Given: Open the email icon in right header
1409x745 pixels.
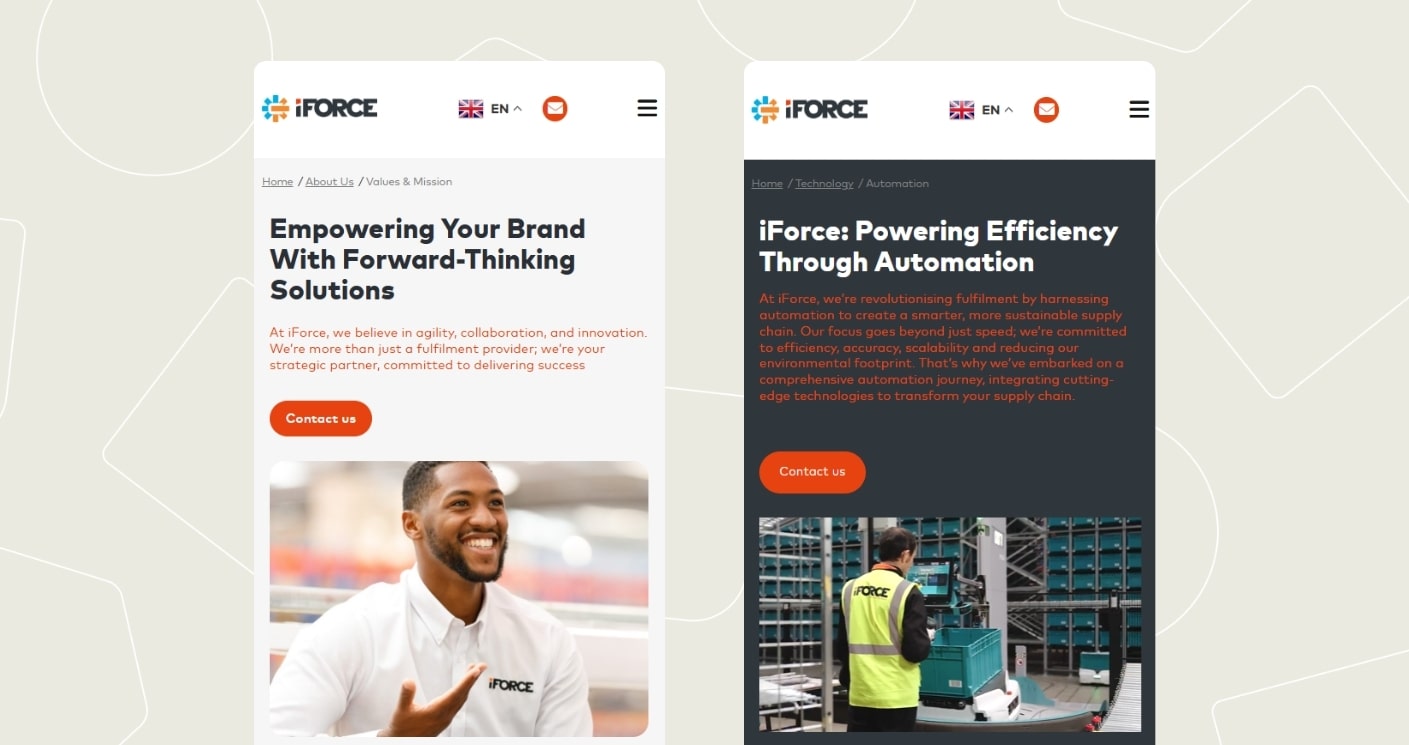Looking at the screenshot, I should [x=1046, y=110].
